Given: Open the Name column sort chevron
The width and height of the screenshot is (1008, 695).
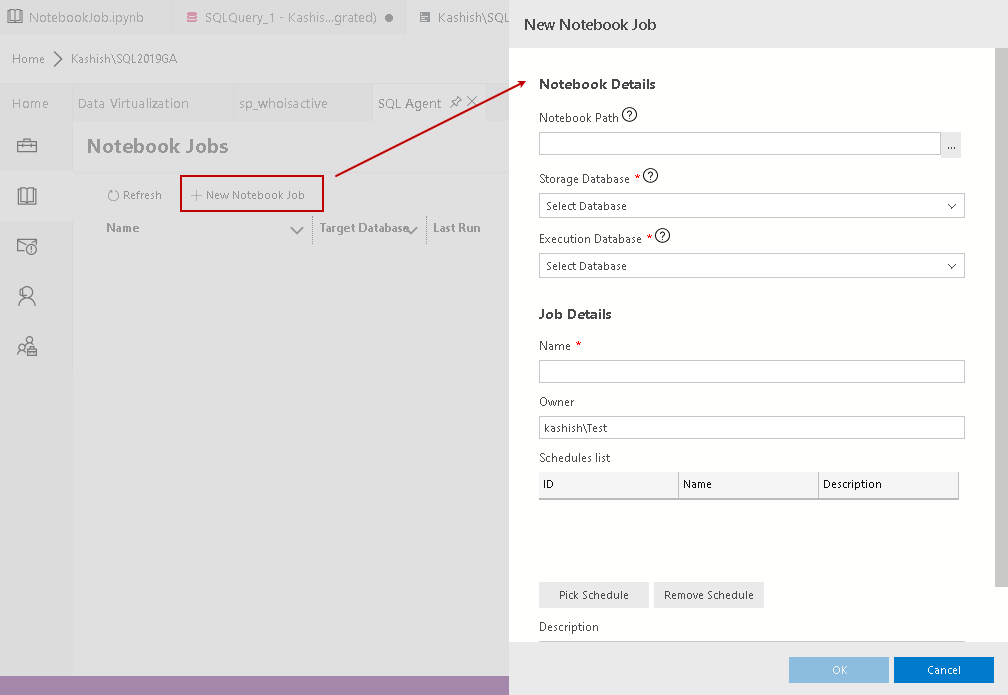Looking at the screenshot, I should click(296, 230).
